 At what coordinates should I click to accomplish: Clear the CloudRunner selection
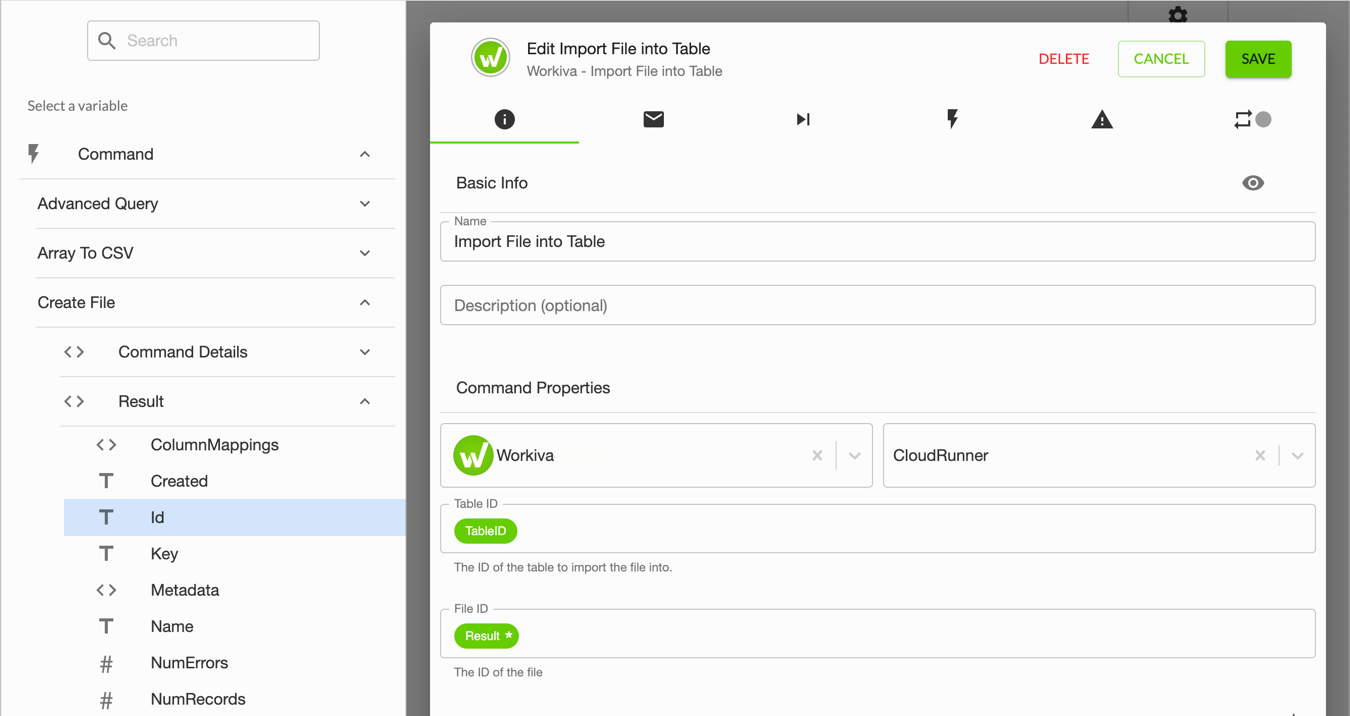(1260, 456)
